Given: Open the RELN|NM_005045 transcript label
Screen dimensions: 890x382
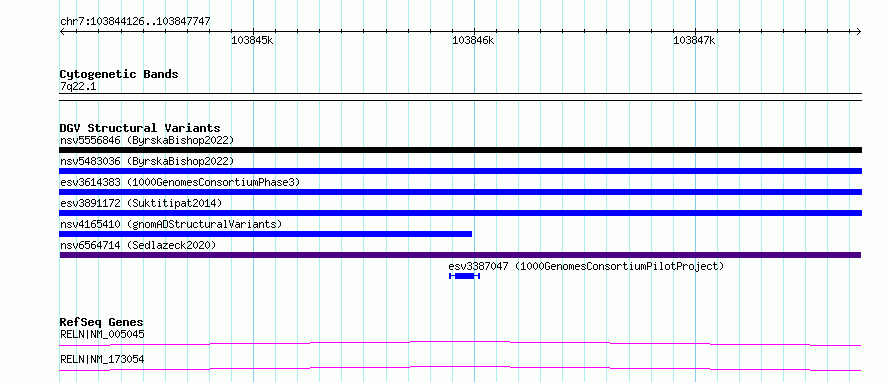Looking at the screenshot, I should click(102, 334).
